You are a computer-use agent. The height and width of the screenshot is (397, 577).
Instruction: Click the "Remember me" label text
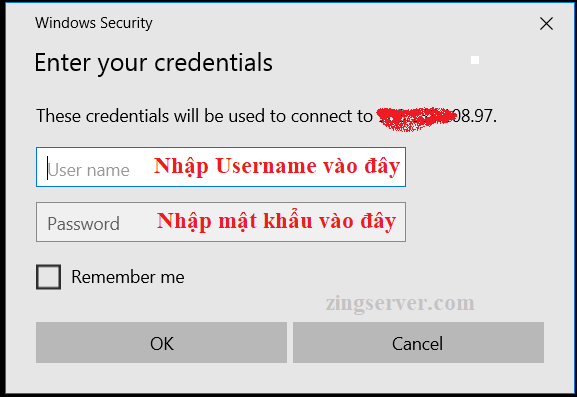[x=128, y=277]
